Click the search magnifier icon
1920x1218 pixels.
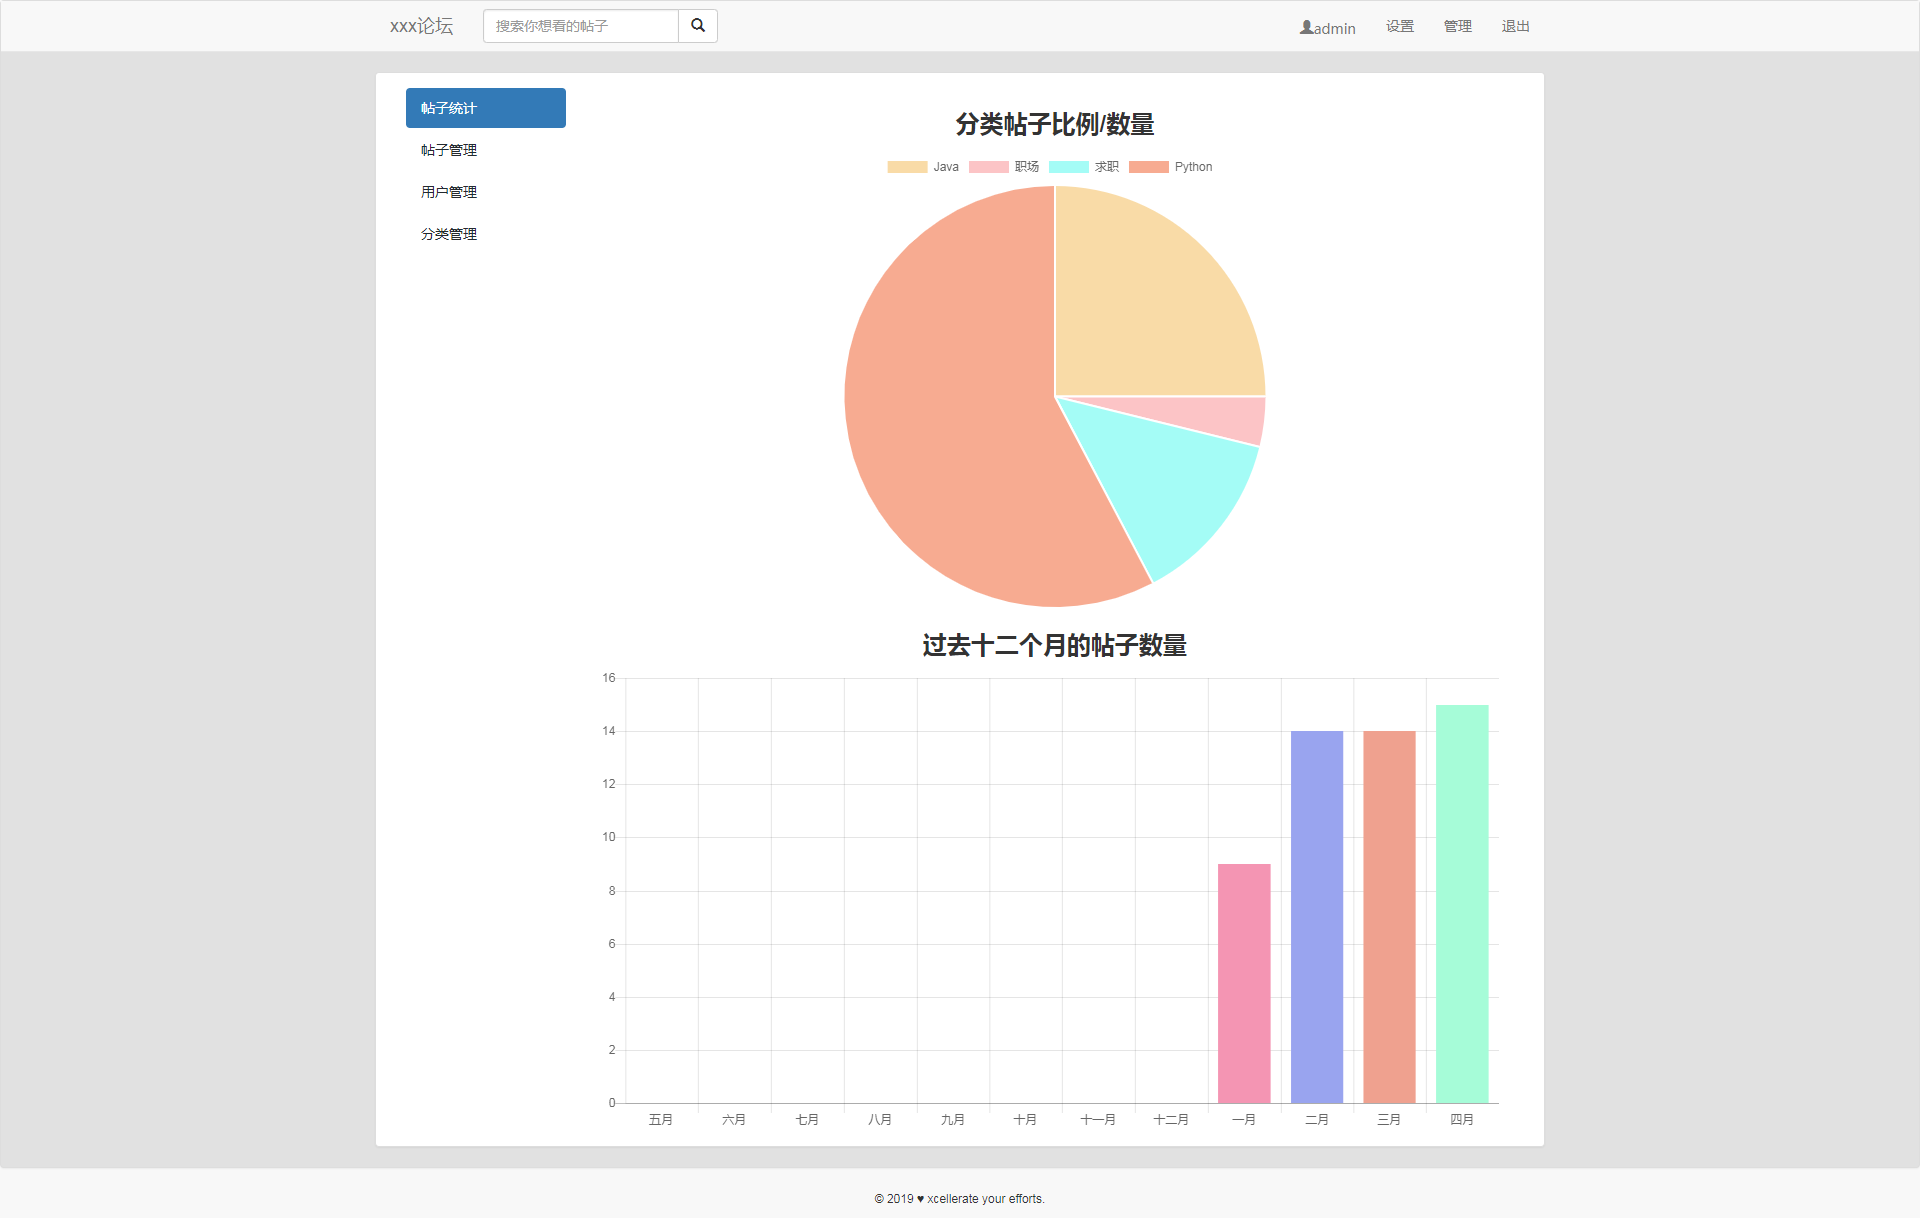coord(697,25)
